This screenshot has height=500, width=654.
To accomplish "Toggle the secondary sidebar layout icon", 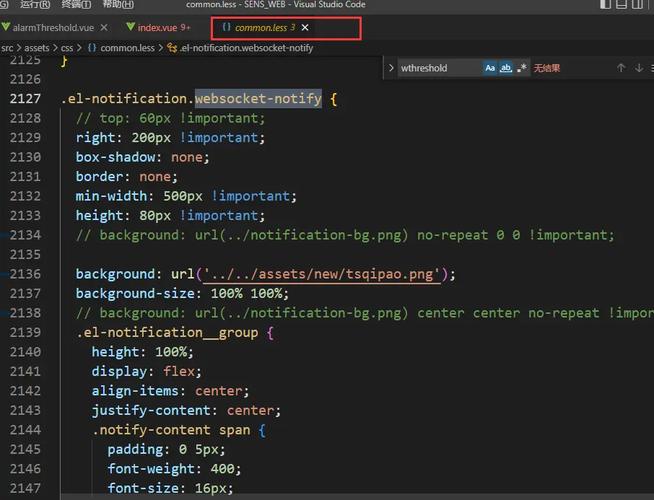I will (x=637, y=4).
